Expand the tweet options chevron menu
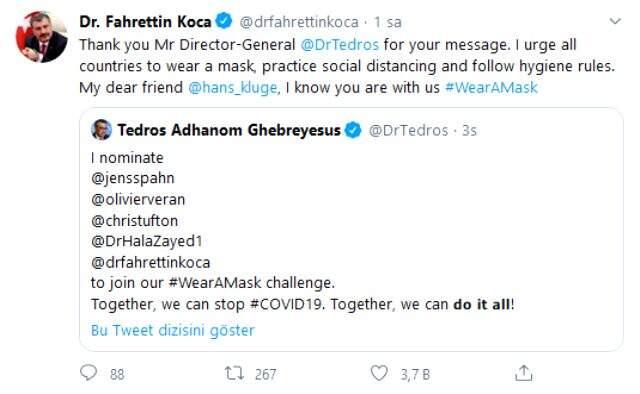640x394 pixels. 615,21
